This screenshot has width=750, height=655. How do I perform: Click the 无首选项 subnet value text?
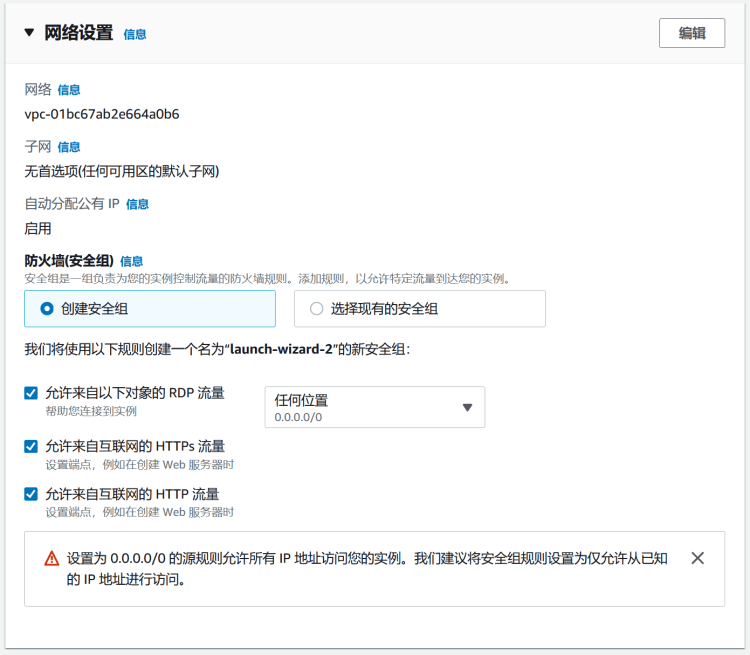click(x=121, y=171)
